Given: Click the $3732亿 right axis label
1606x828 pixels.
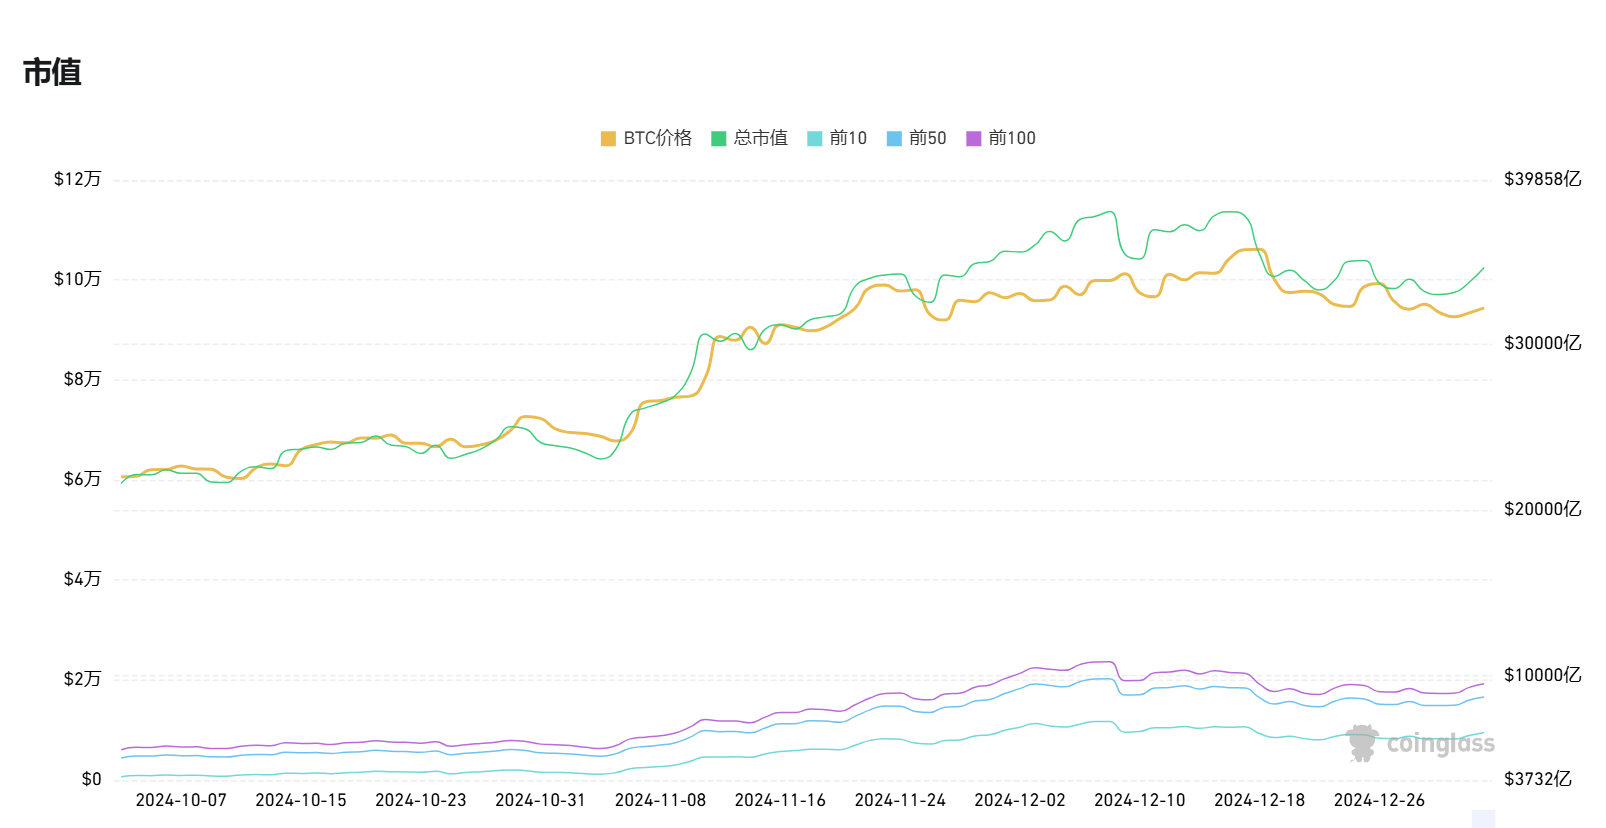Looking at the screenshot, I should [x=1538, y=779].
